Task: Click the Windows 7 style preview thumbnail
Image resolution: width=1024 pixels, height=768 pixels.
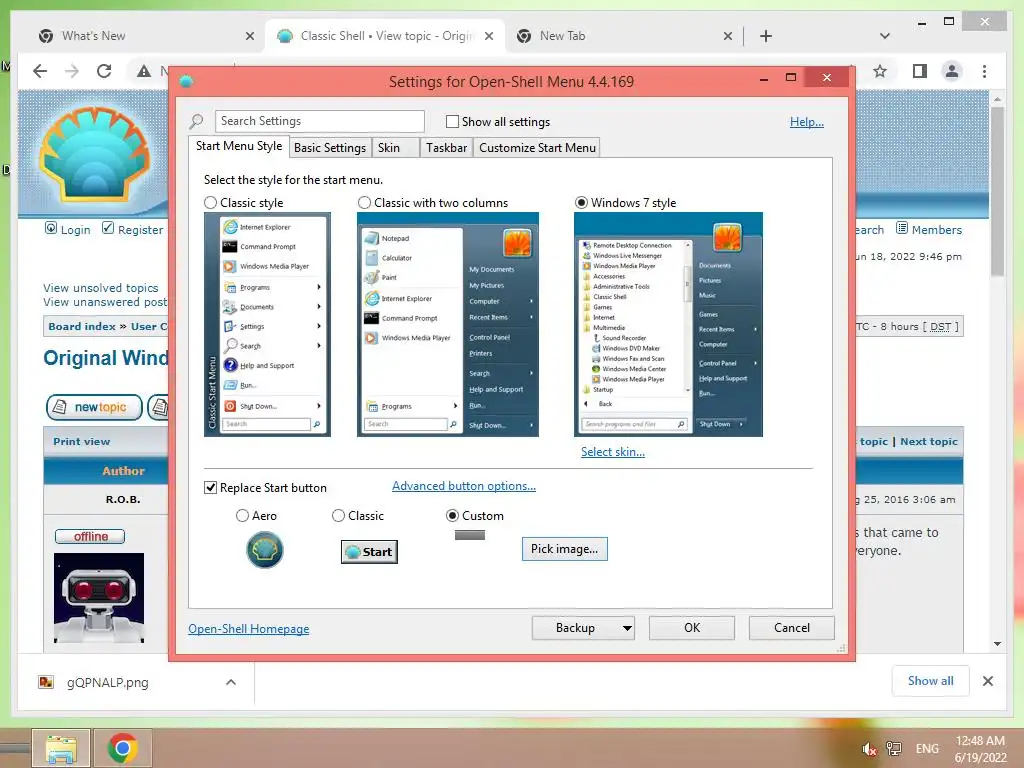Action: click(668, 325)
